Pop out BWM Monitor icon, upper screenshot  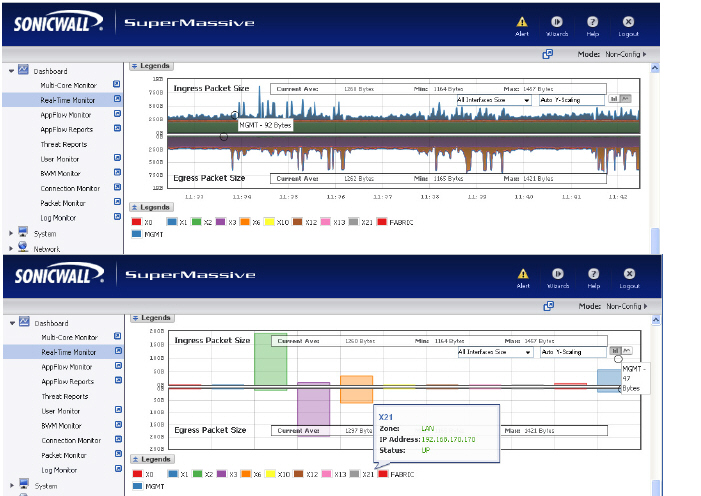click(117, 172)
